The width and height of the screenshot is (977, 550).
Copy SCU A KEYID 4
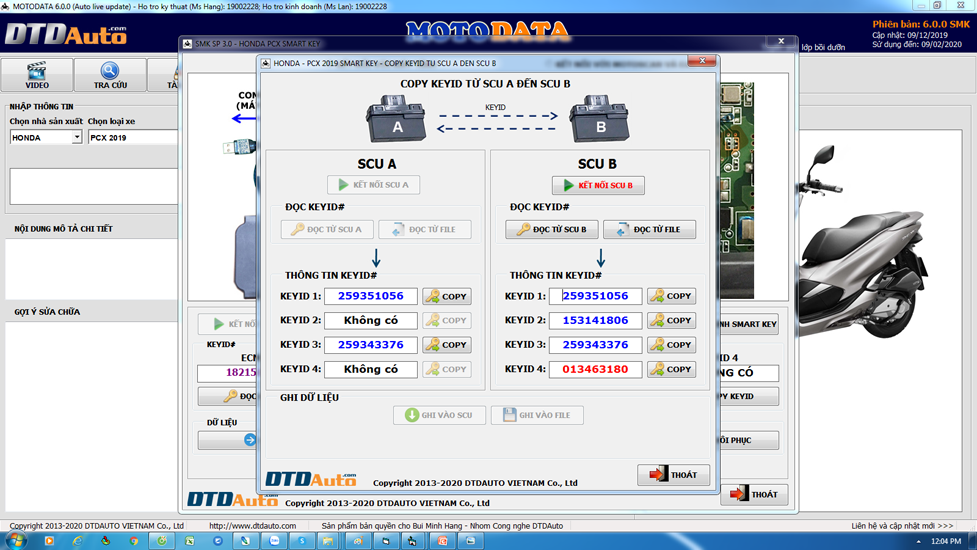click(447, 369)
